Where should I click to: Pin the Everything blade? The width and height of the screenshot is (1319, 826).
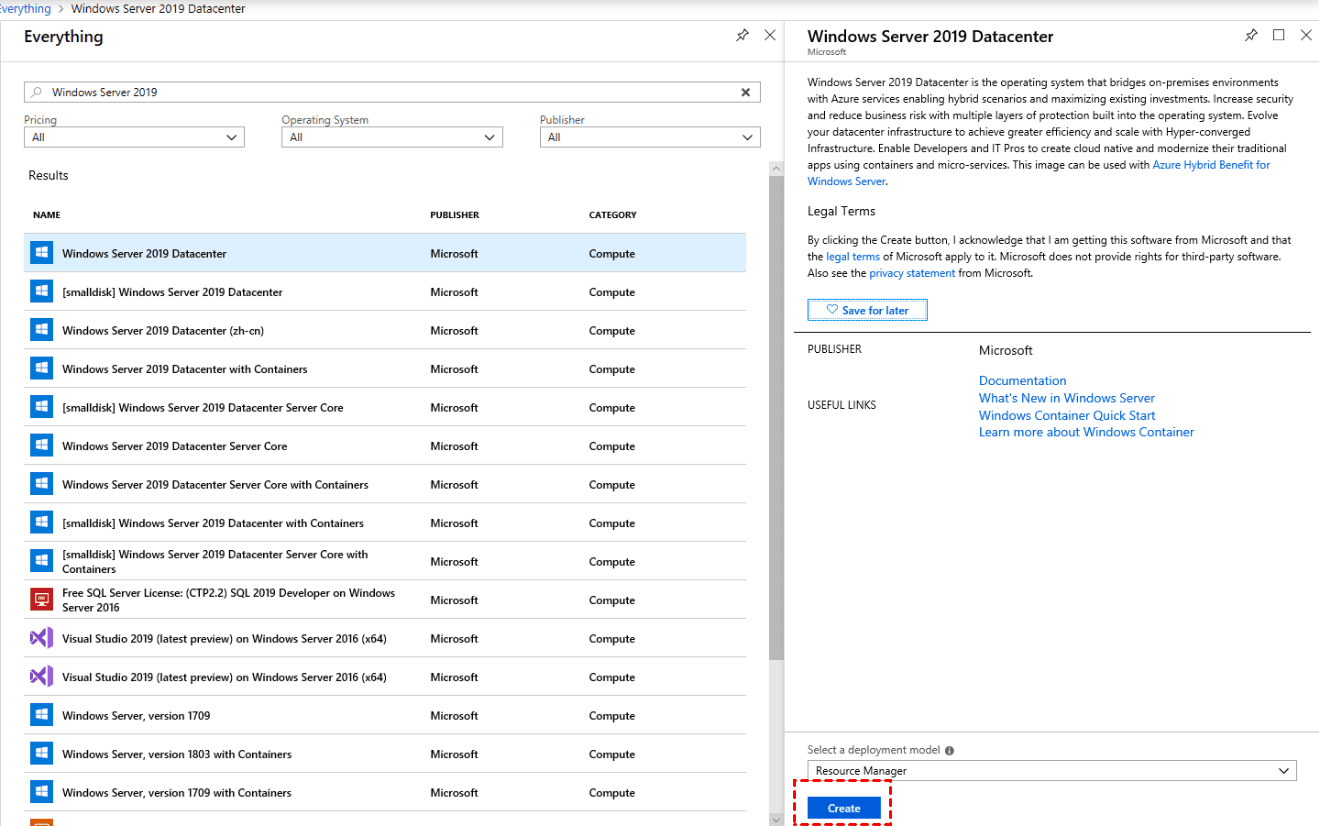click(742, 35)
